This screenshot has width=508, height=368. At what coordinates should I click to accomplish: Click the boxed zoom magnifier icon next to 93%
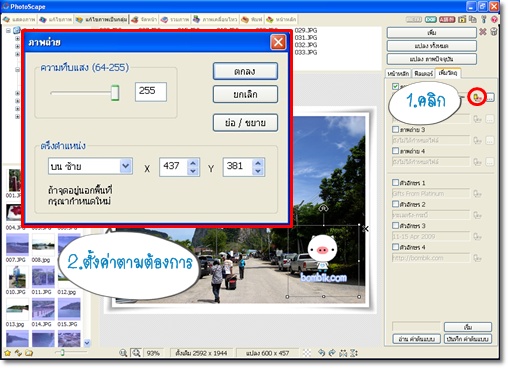(136, 353)
